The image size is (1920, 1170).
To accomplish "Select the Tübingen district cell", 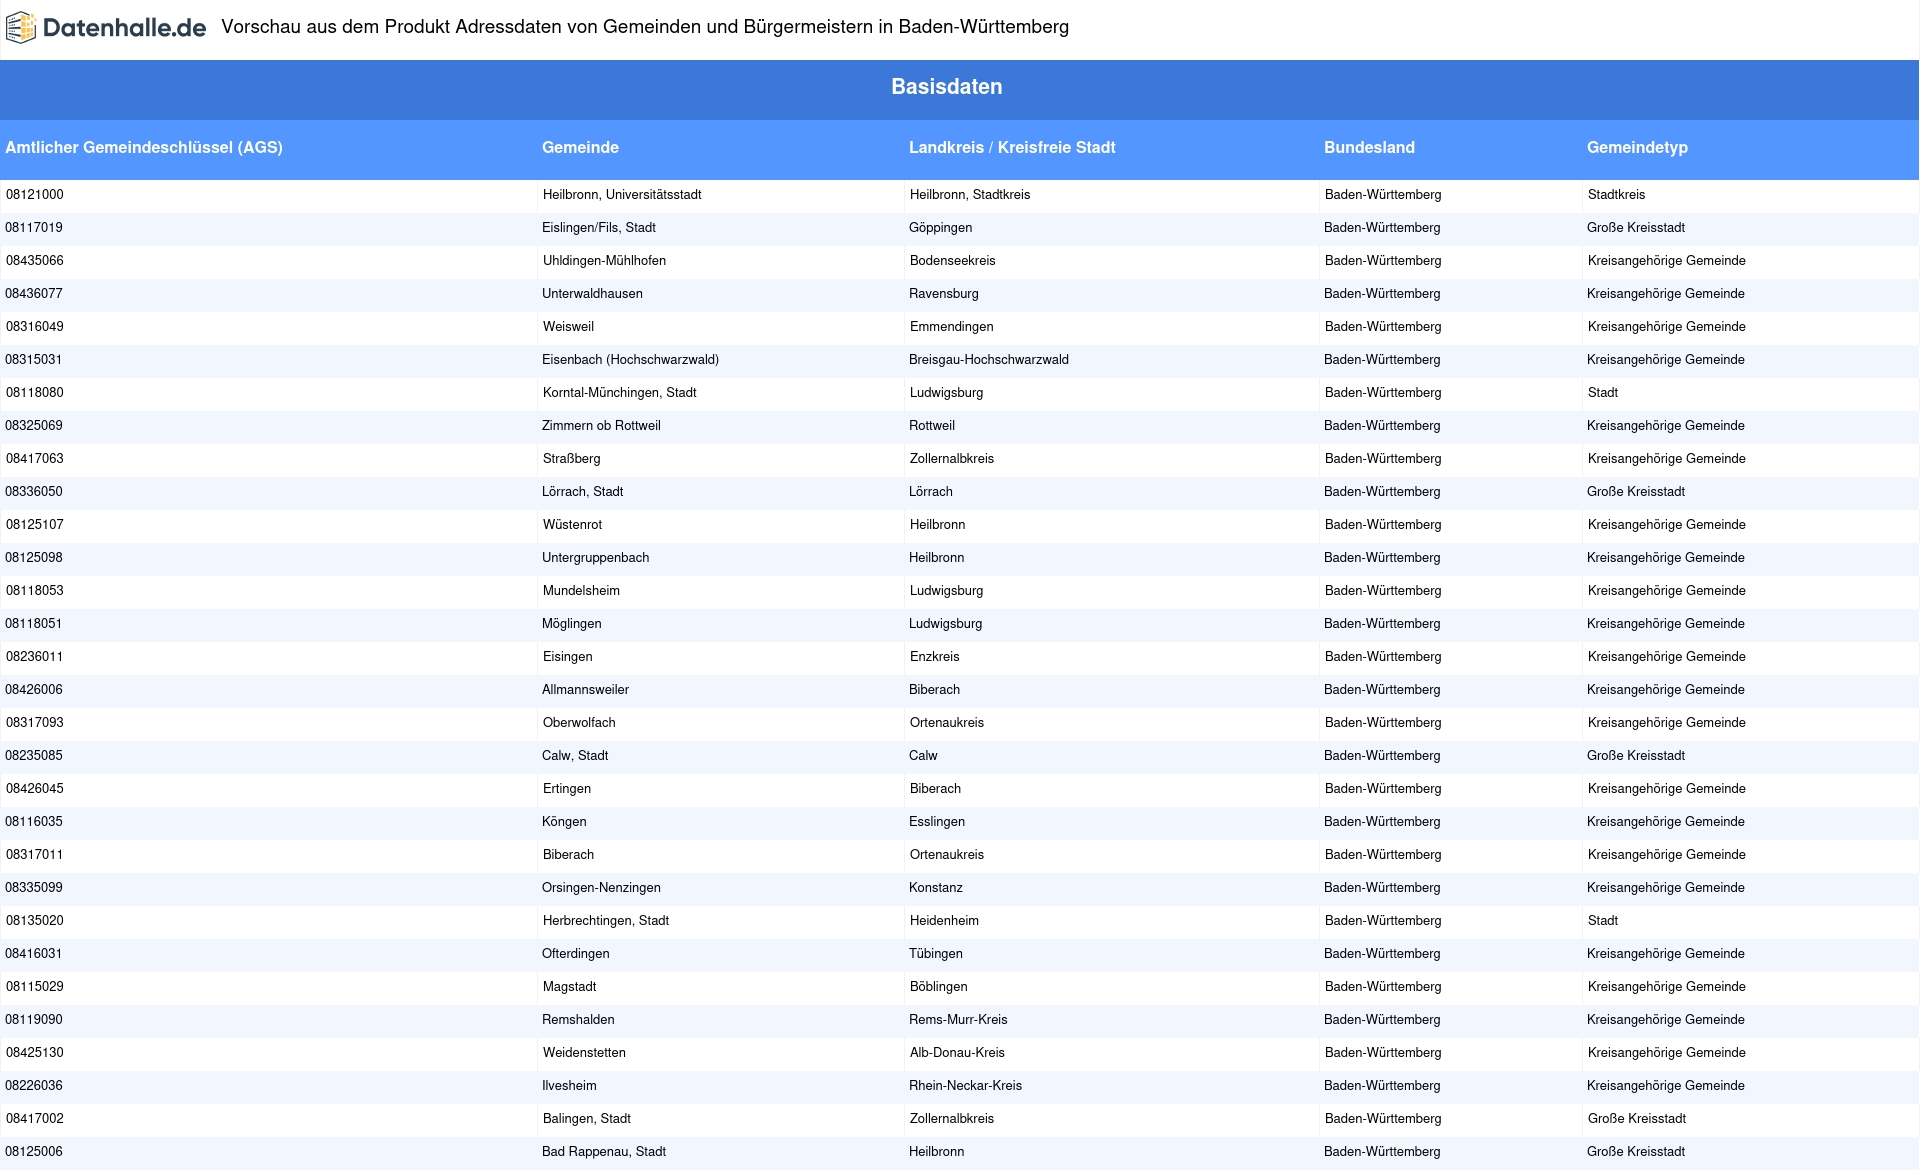I will (936, 954).
